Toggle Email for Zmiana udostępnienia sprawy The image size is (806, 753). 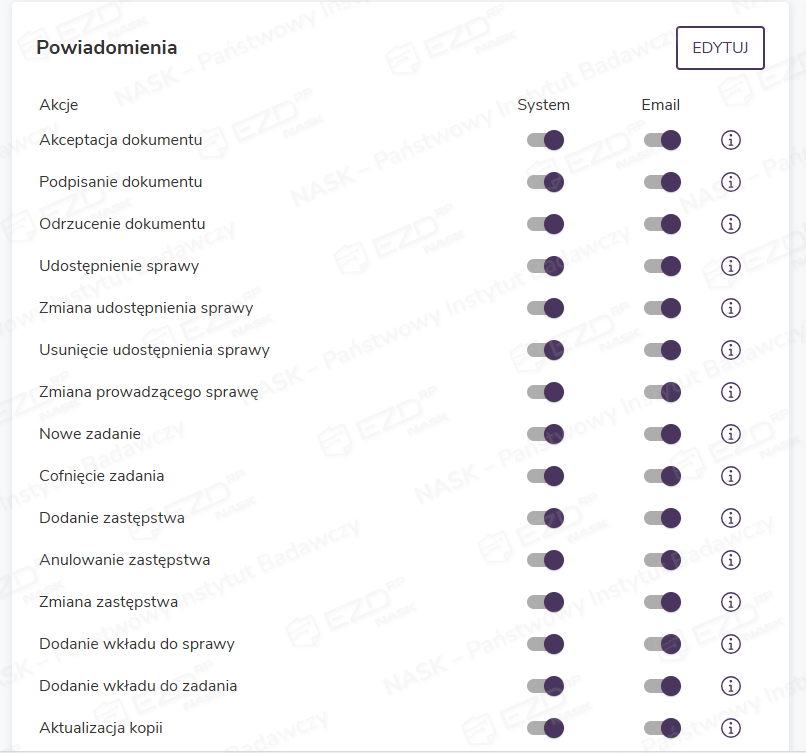[x=662, y=308]
